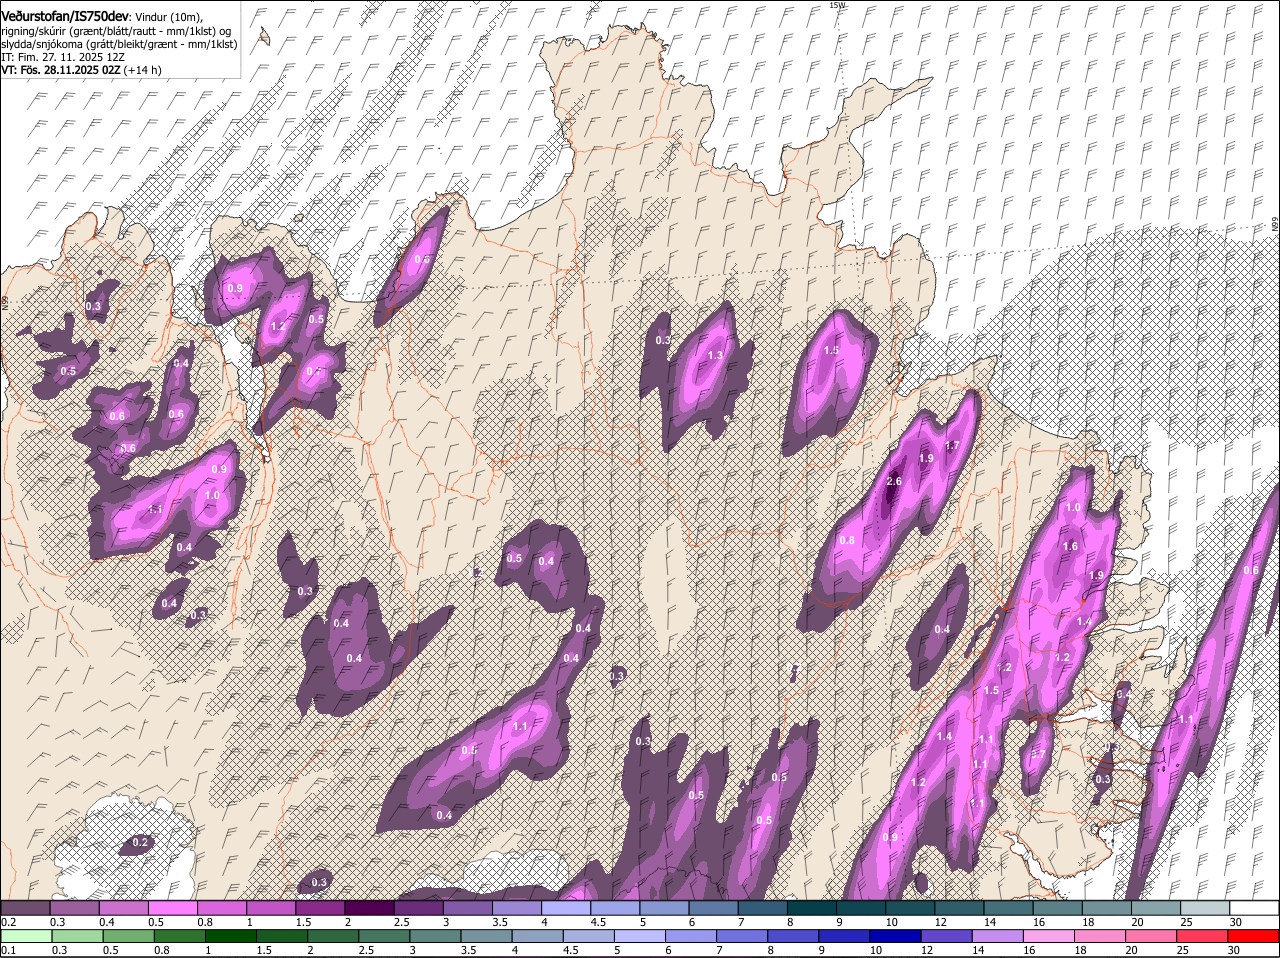Pick the lightest green 0.1–0.3 legend swatch
This screenshot has height=958, width=1280.
25,936
